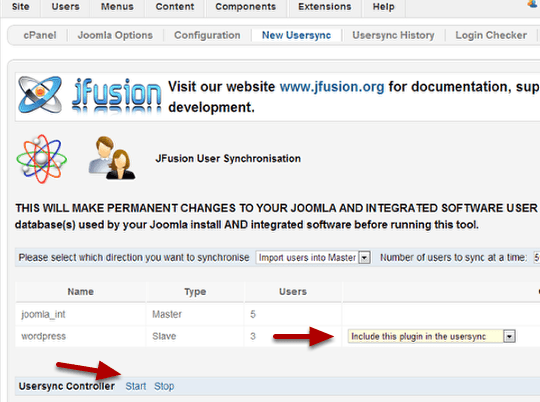
Task: Open the Menus menu
Action: [117, 7]
